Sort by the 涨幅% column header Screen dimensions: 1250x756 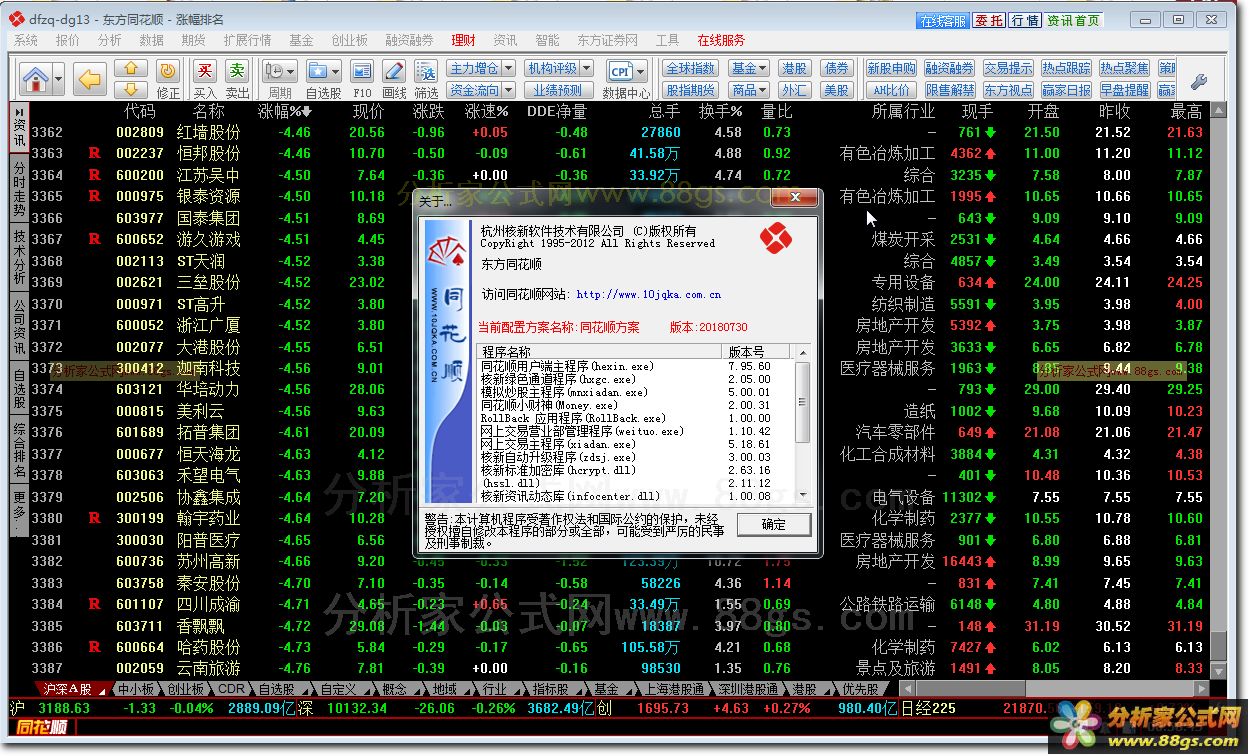coord(285,111)
